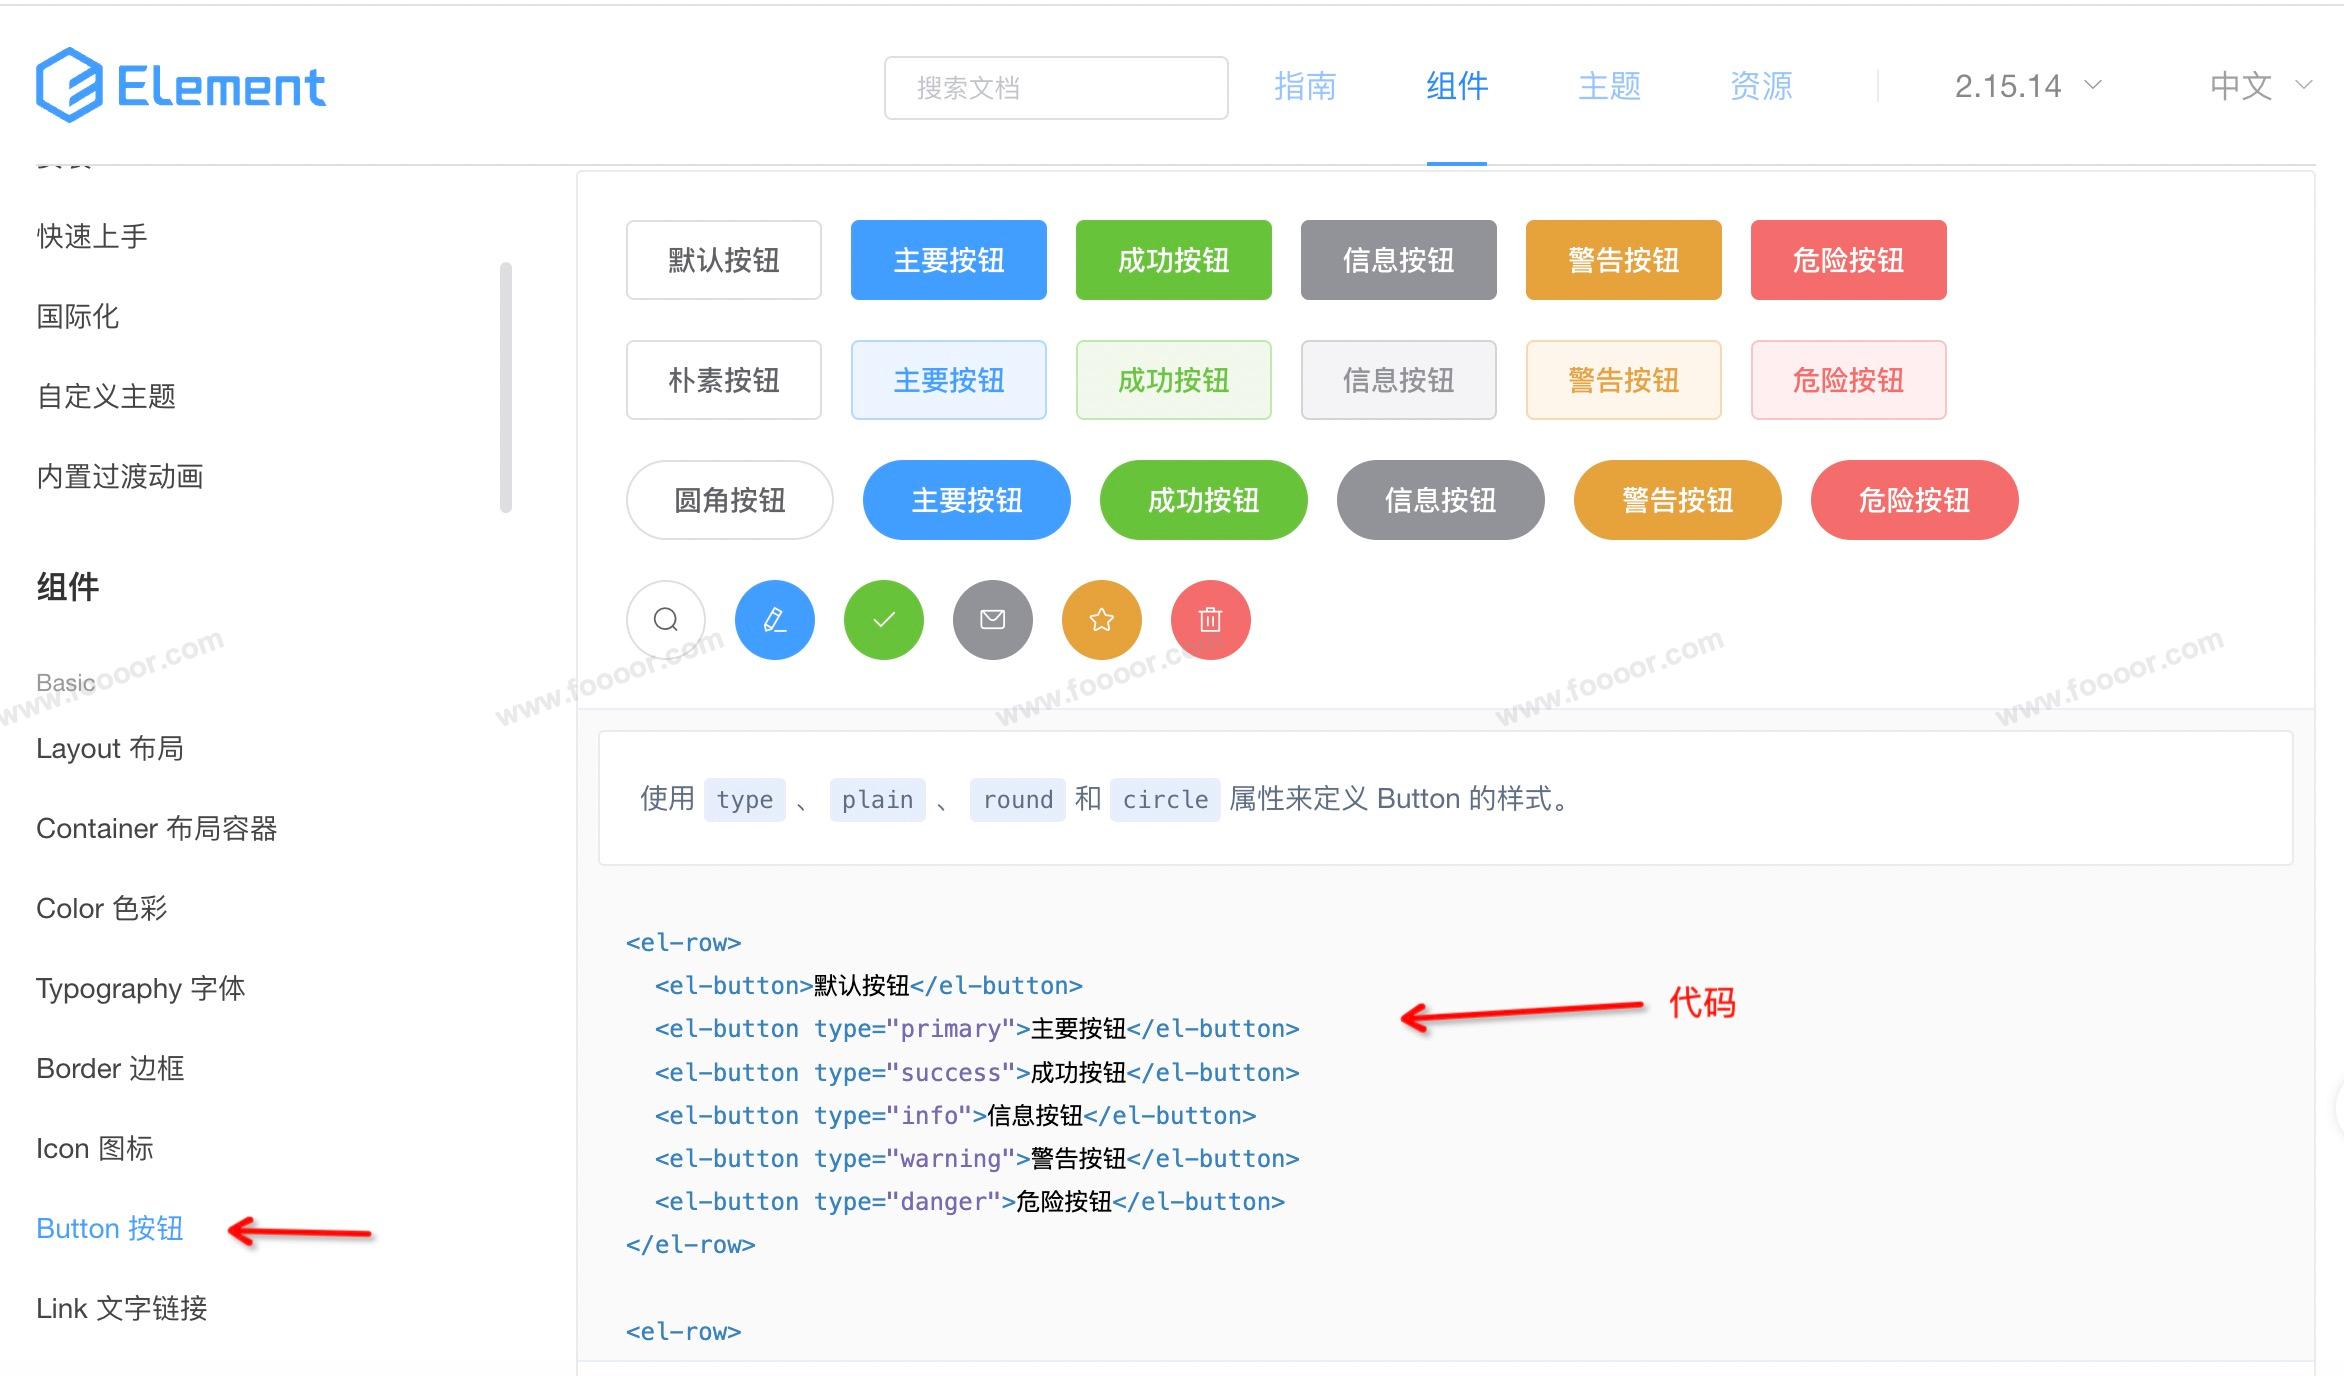Screen dimensions: 2344x1376
Task: Go to Layout 布局 sidebar link
Action: [110, 748]
